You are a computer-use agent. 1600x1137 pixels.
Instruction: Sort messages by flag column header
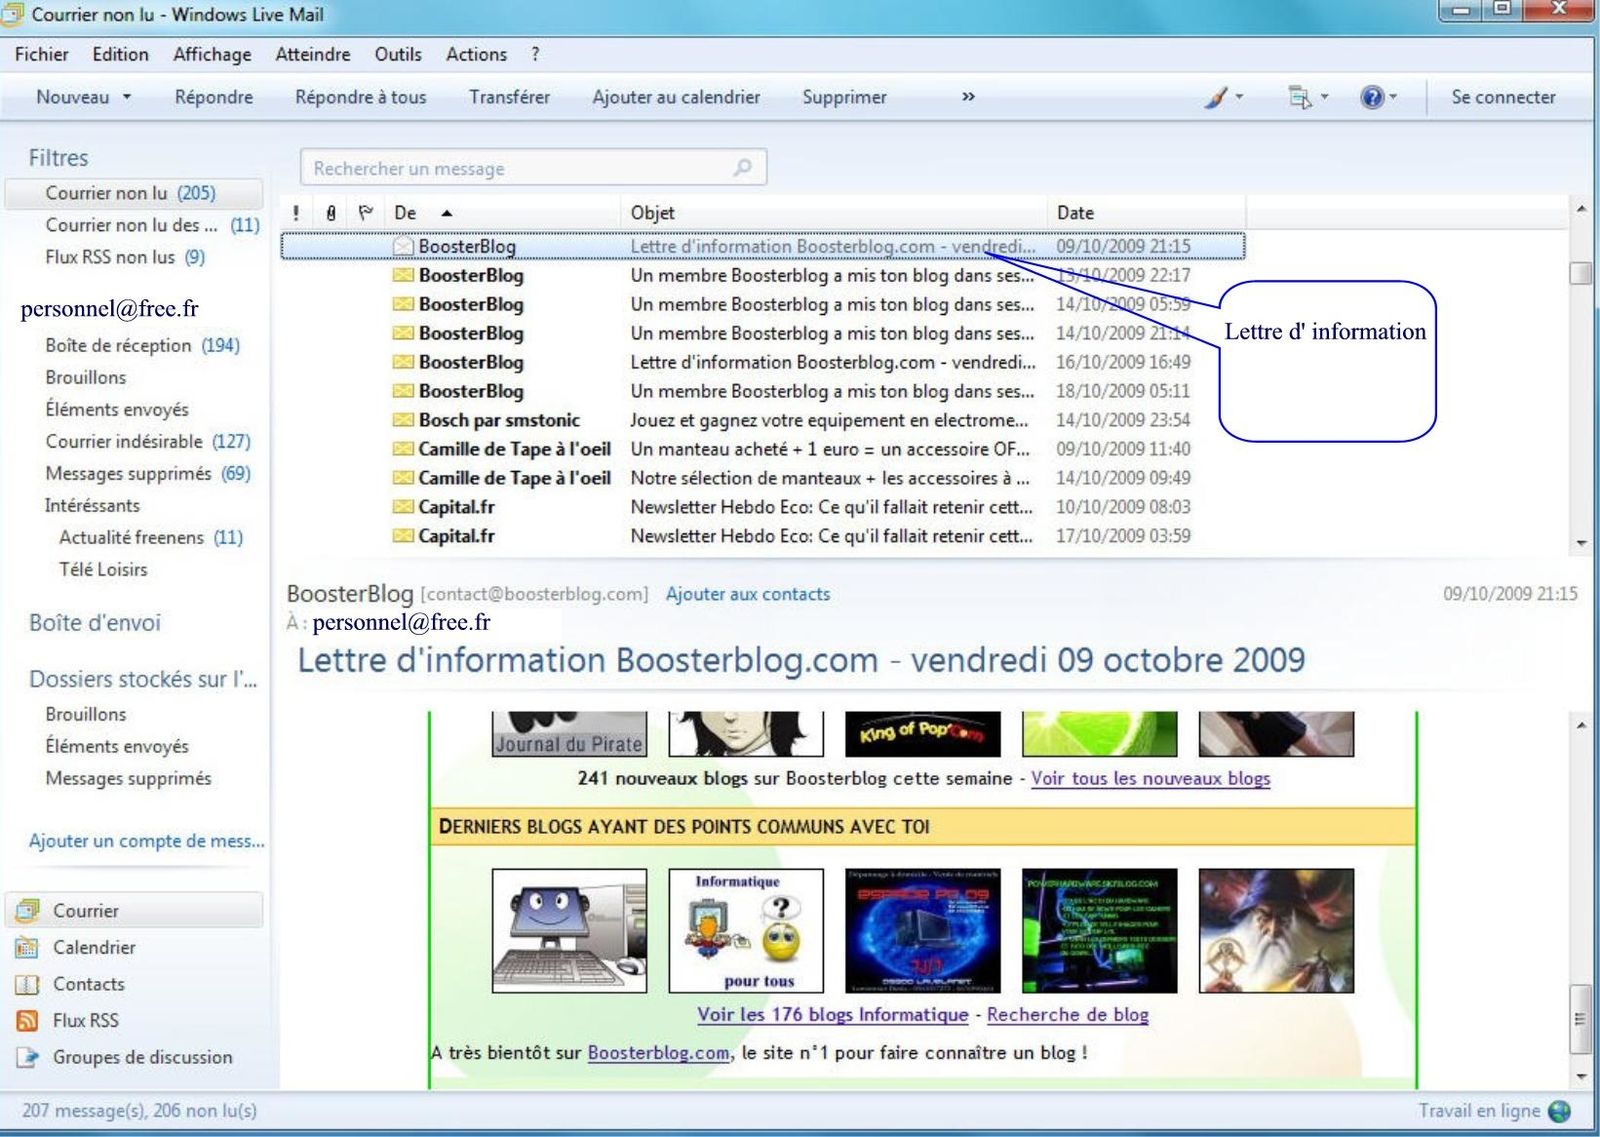coord(366,213)
